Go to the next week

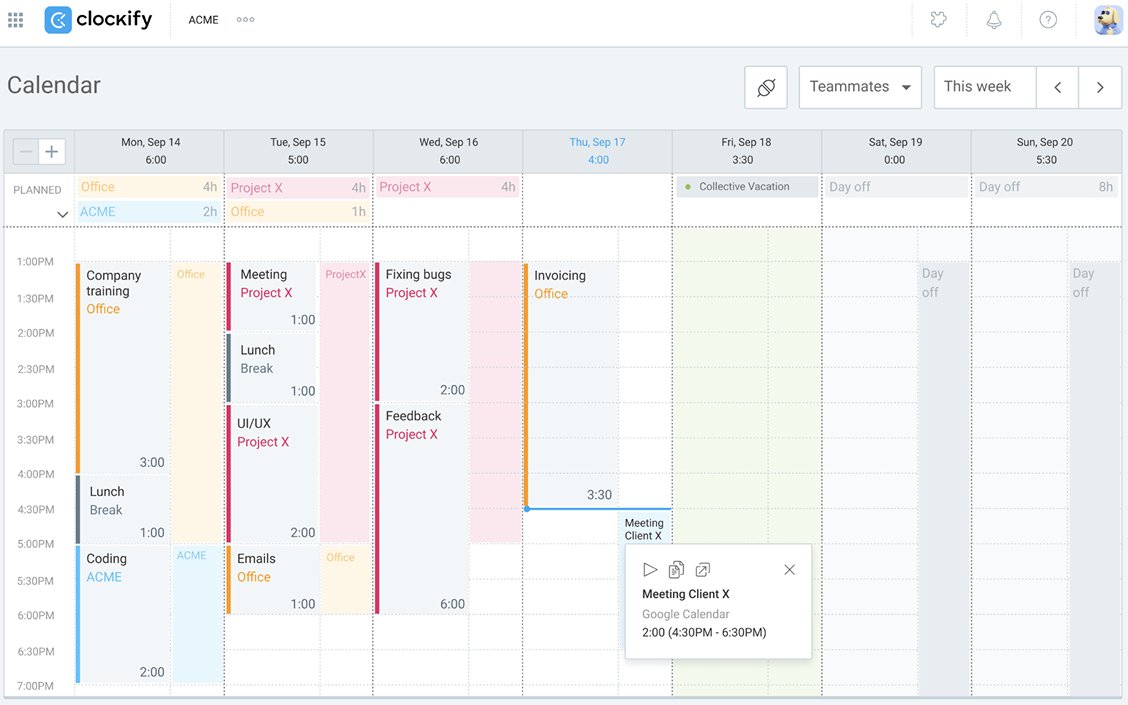[x=1100, y=88]
